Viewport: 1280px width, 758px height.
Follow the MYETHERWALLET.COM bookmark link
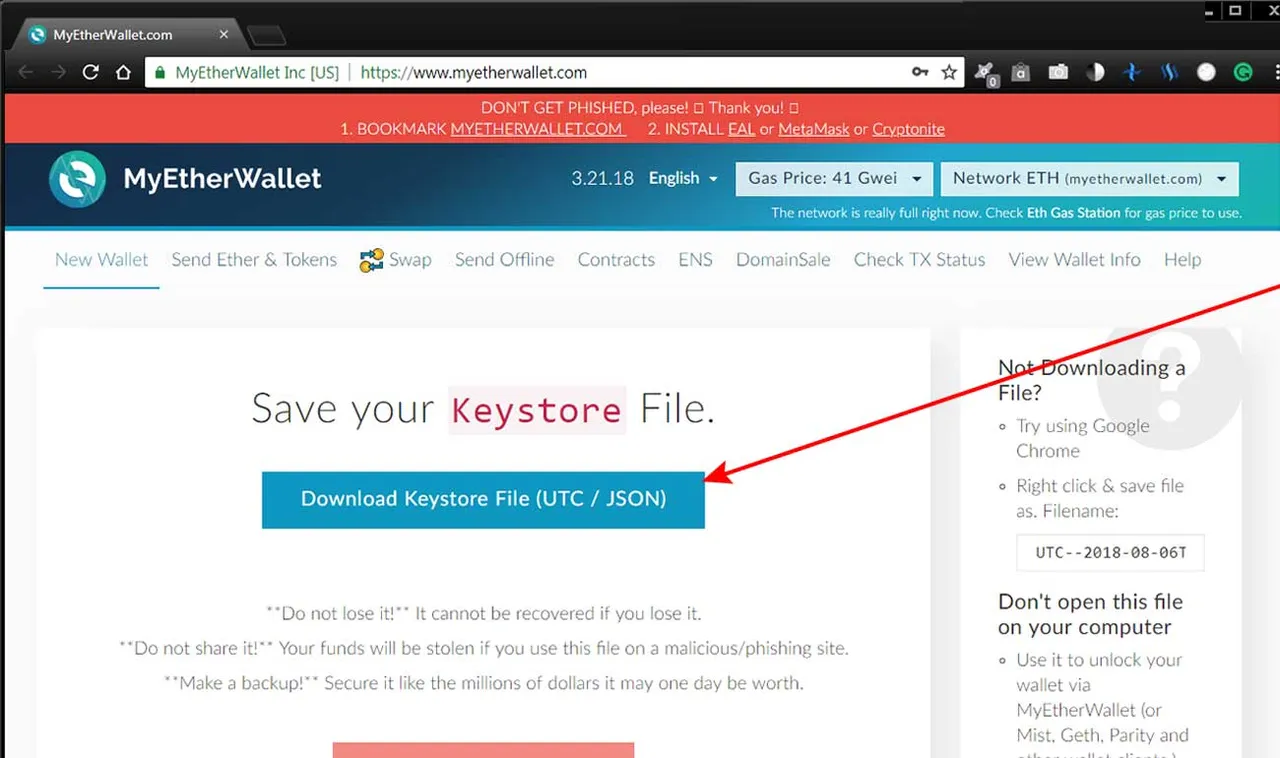[x=538, y=129]
